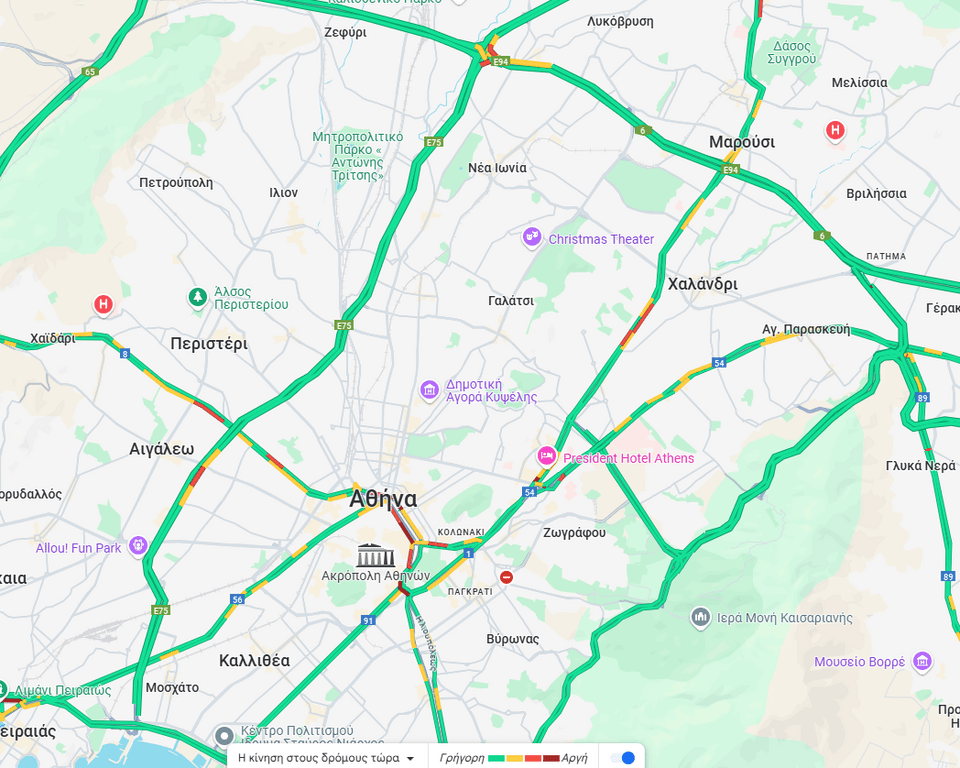Viewport: 960px width, 768px height.
Task: Open the Άλσος Περιστερίου park tree icon
Action: tap(197, 298)
